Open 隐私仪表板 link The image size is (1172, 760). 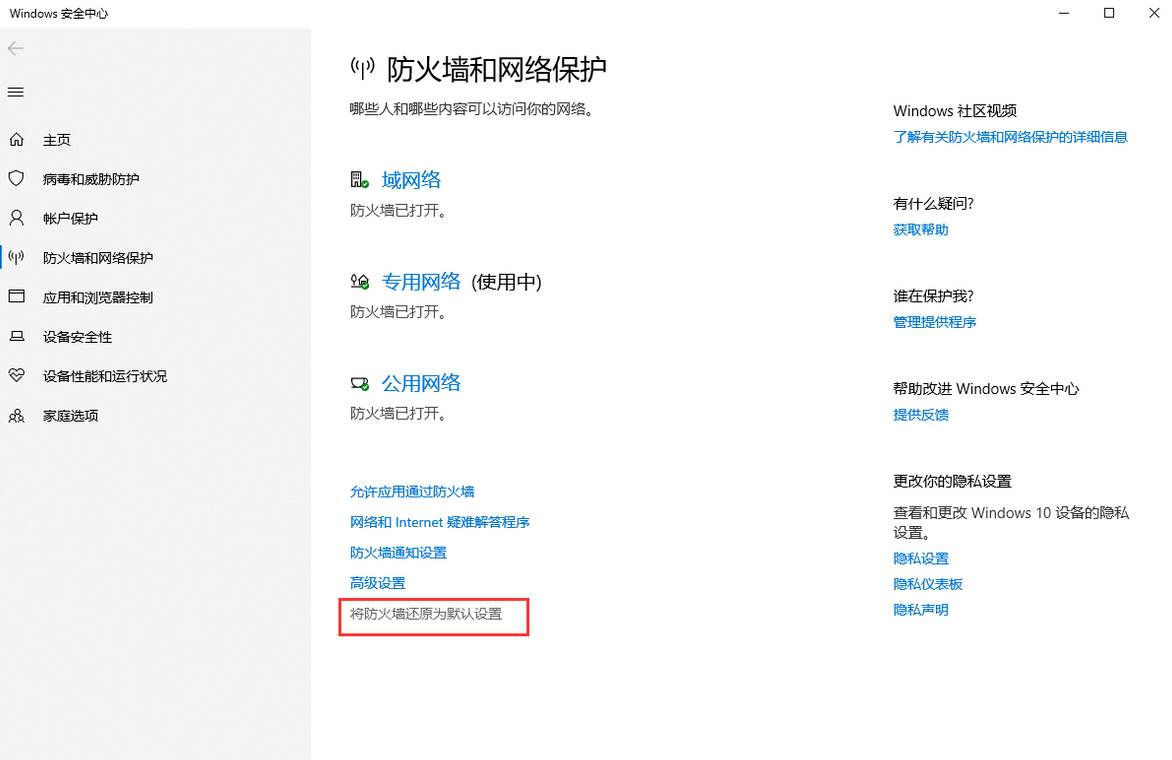(928, 584)
